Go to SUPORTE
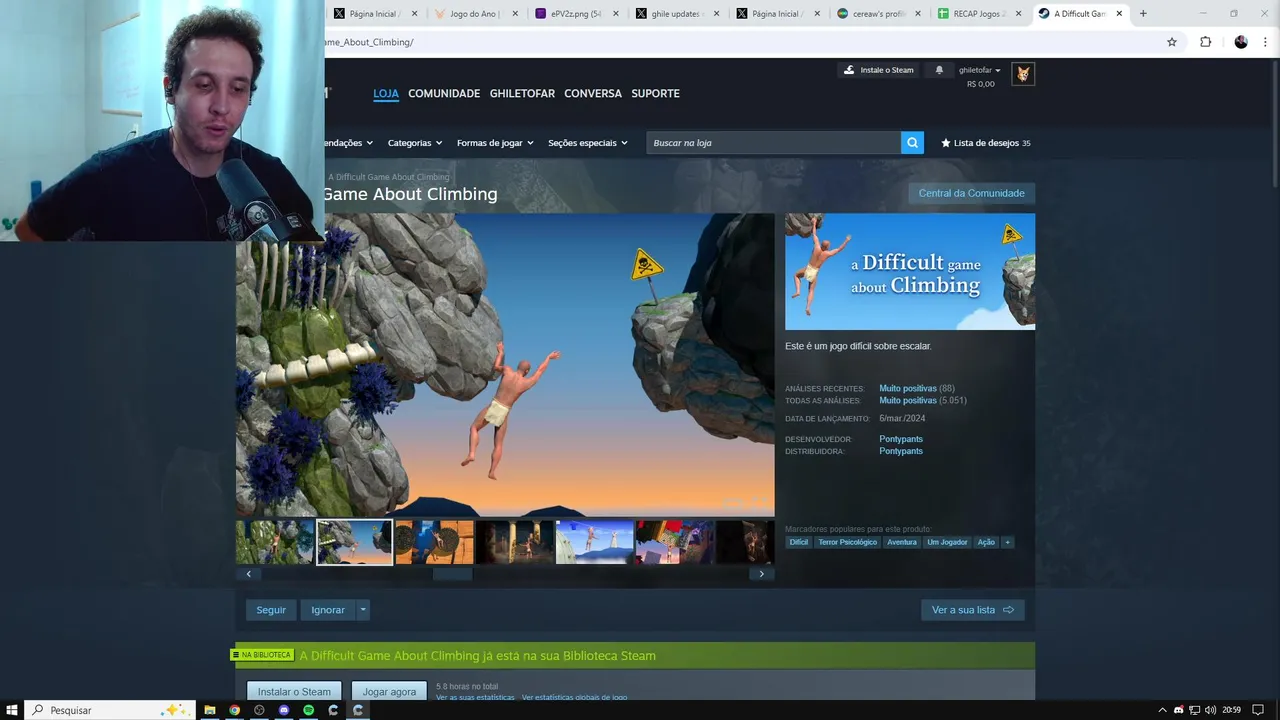1280x720 pixels. (655, 93)
